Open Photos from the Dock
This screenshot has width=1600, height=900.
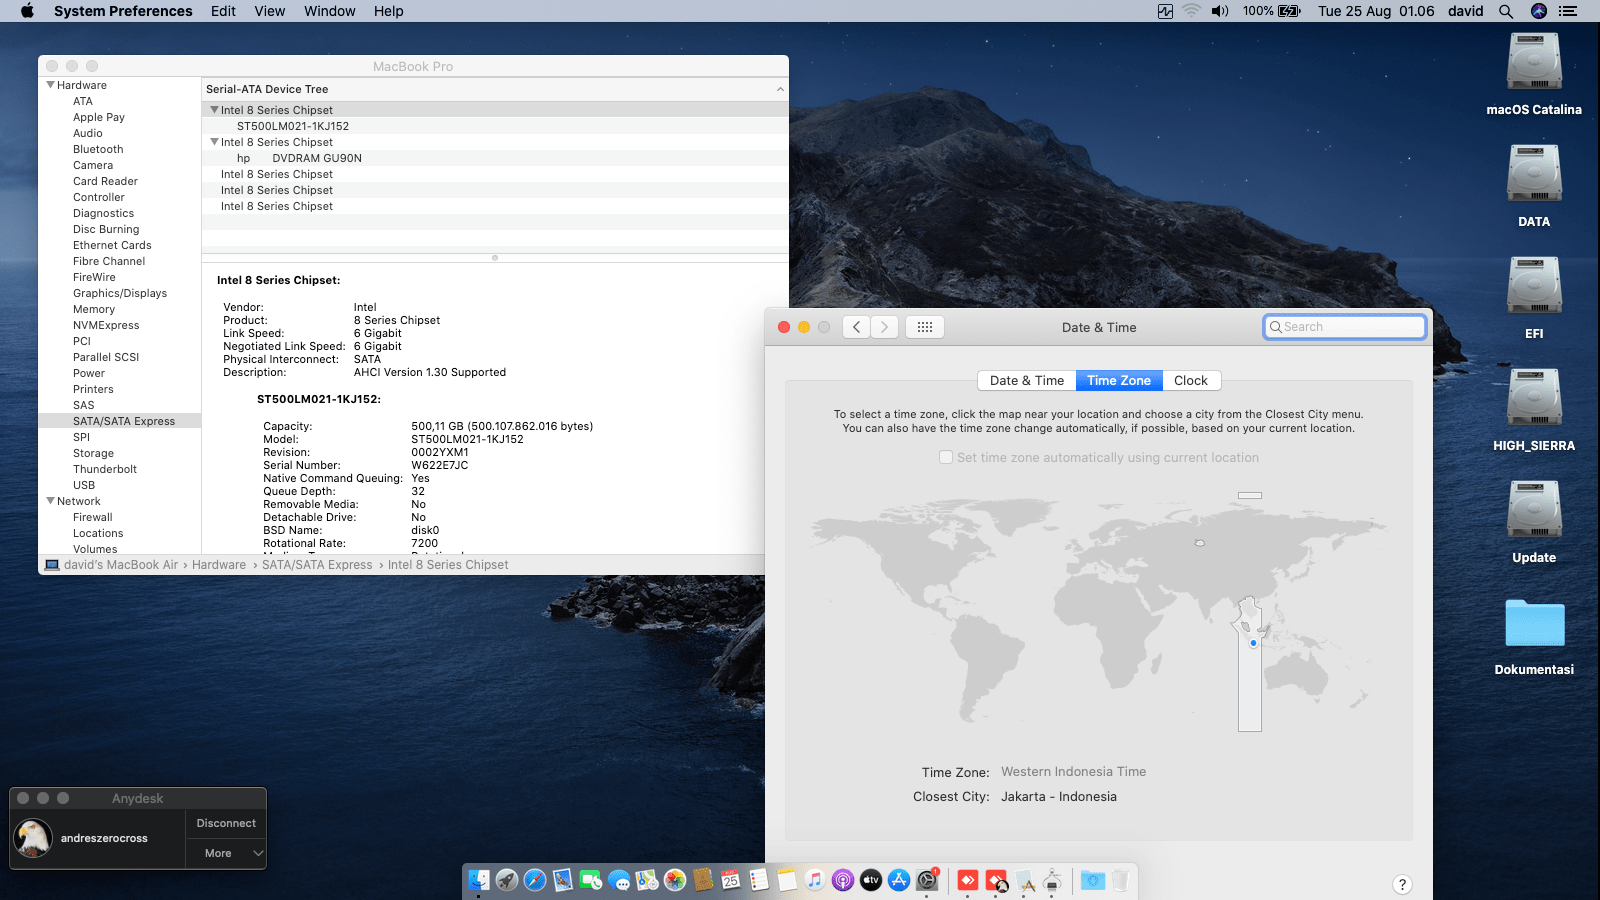point(675,880)
